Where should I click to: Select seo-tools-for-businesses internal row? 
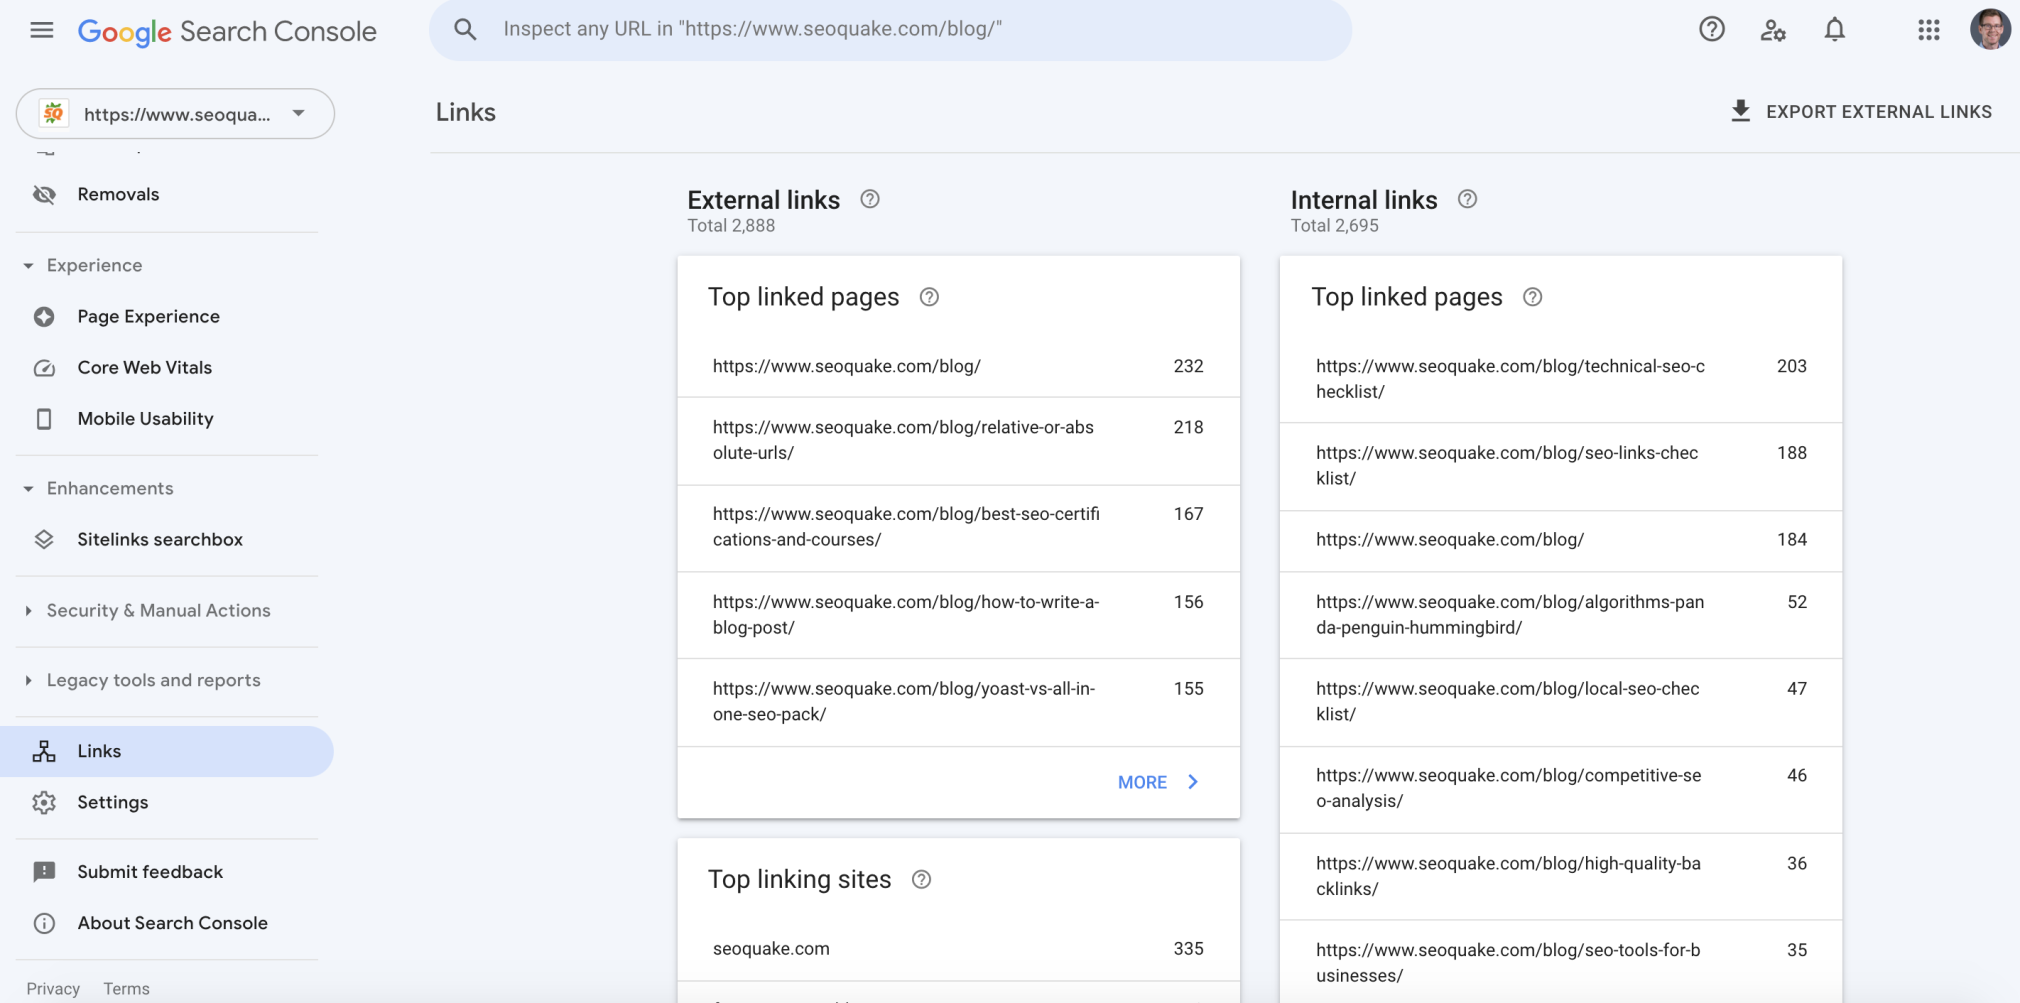click(x=1560, y=962)
